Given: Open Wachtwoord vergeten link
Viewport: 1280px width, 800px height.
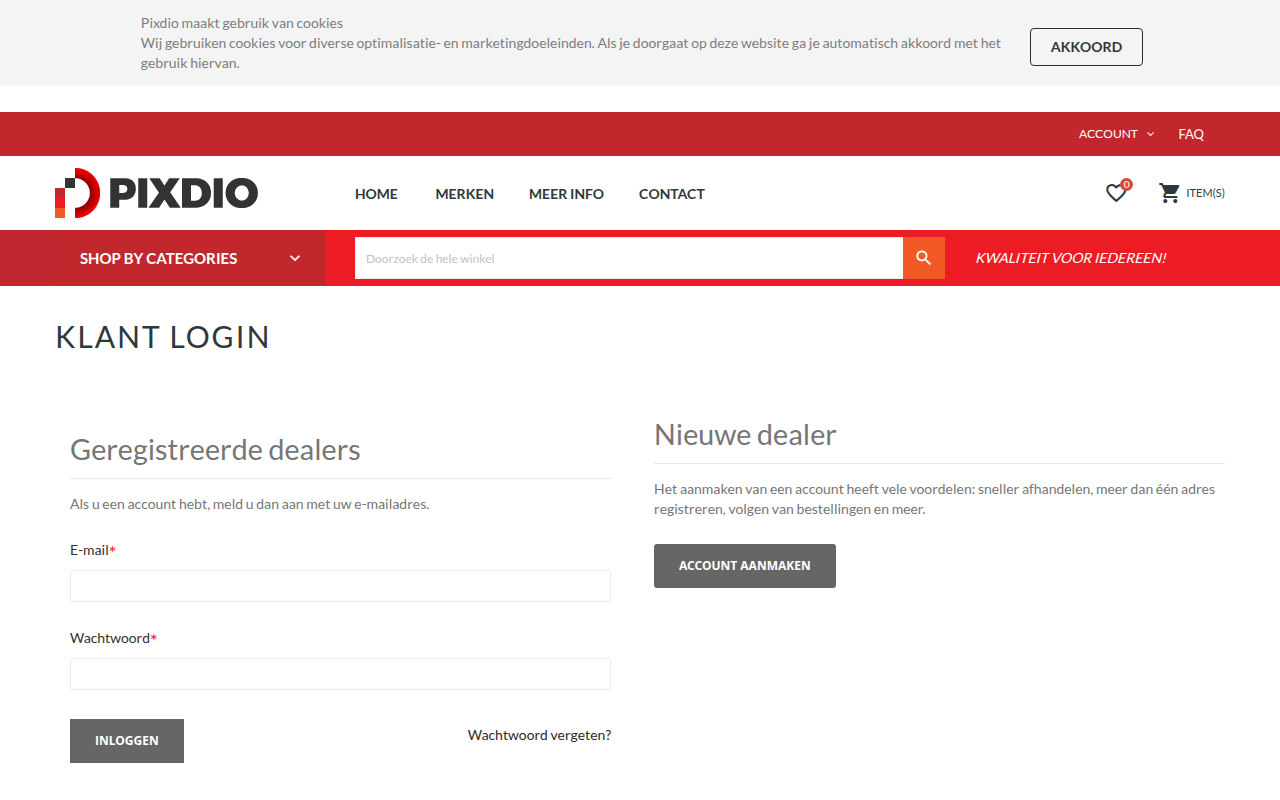Looking at the screenshot, I should coord(539,735).
